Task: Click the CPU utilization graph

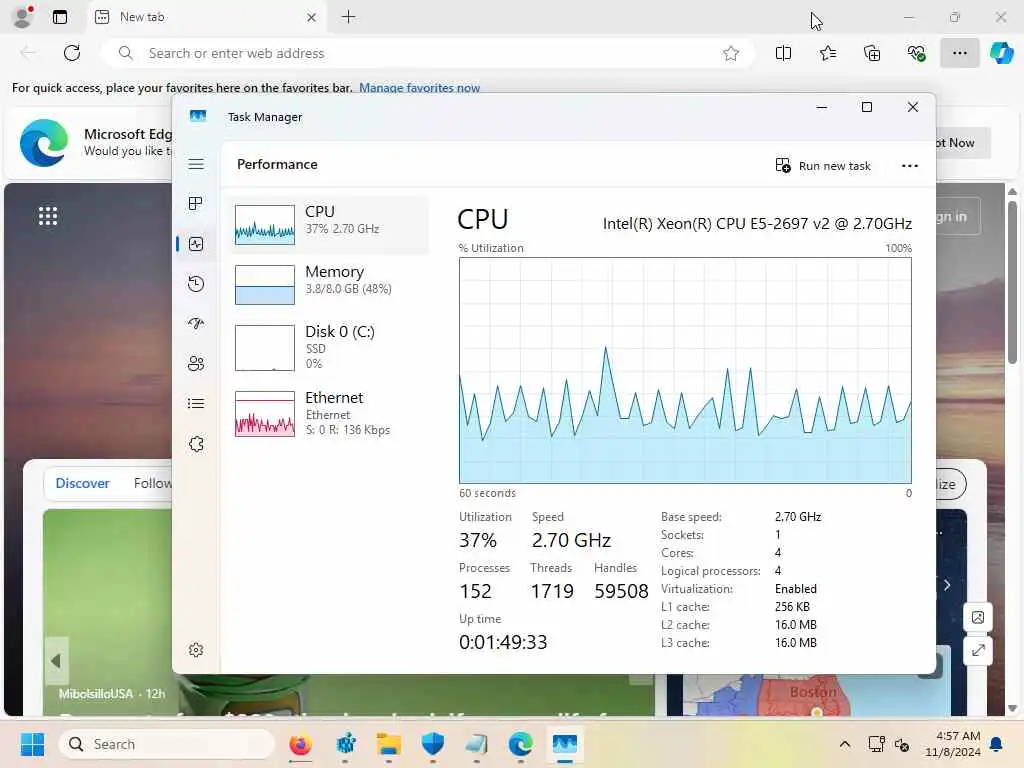Action: (685, 370)
